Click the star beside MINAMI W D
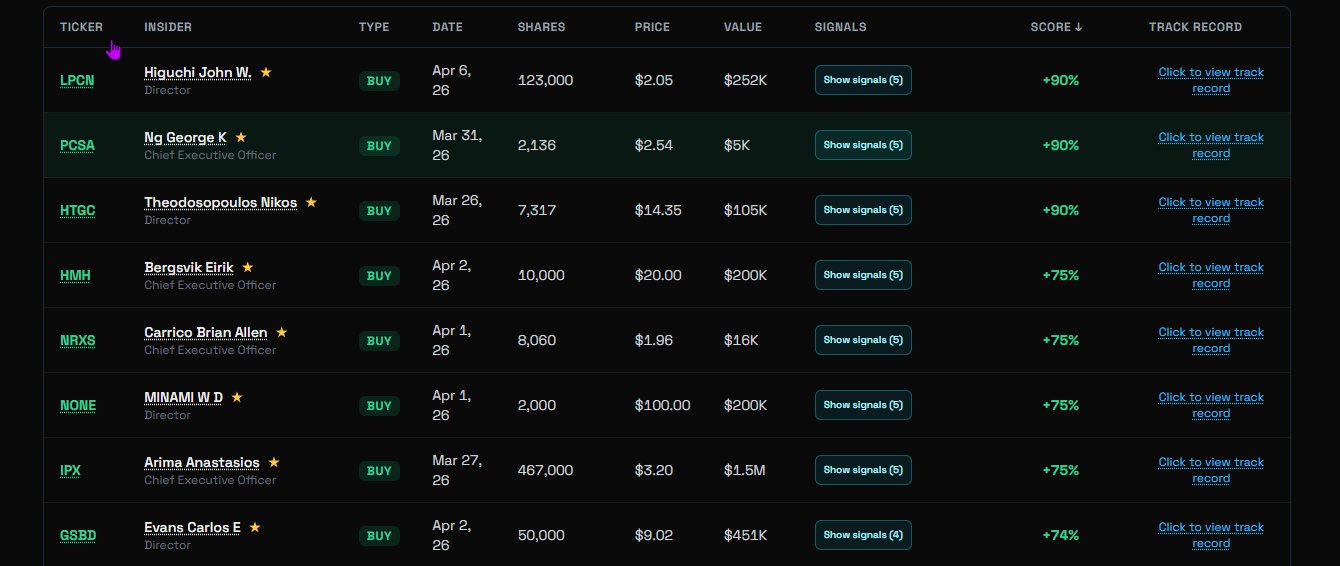Screen dimensions: 1340x566 coord(237,397)
